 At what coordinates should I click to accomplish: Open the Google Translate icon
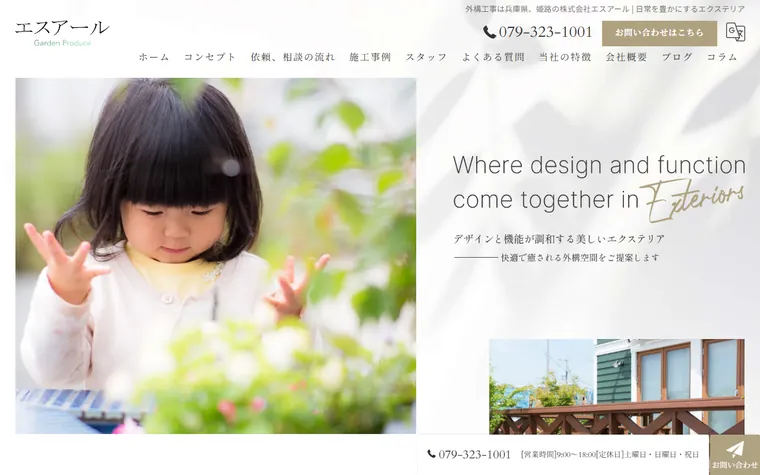(x=735, y=32)
